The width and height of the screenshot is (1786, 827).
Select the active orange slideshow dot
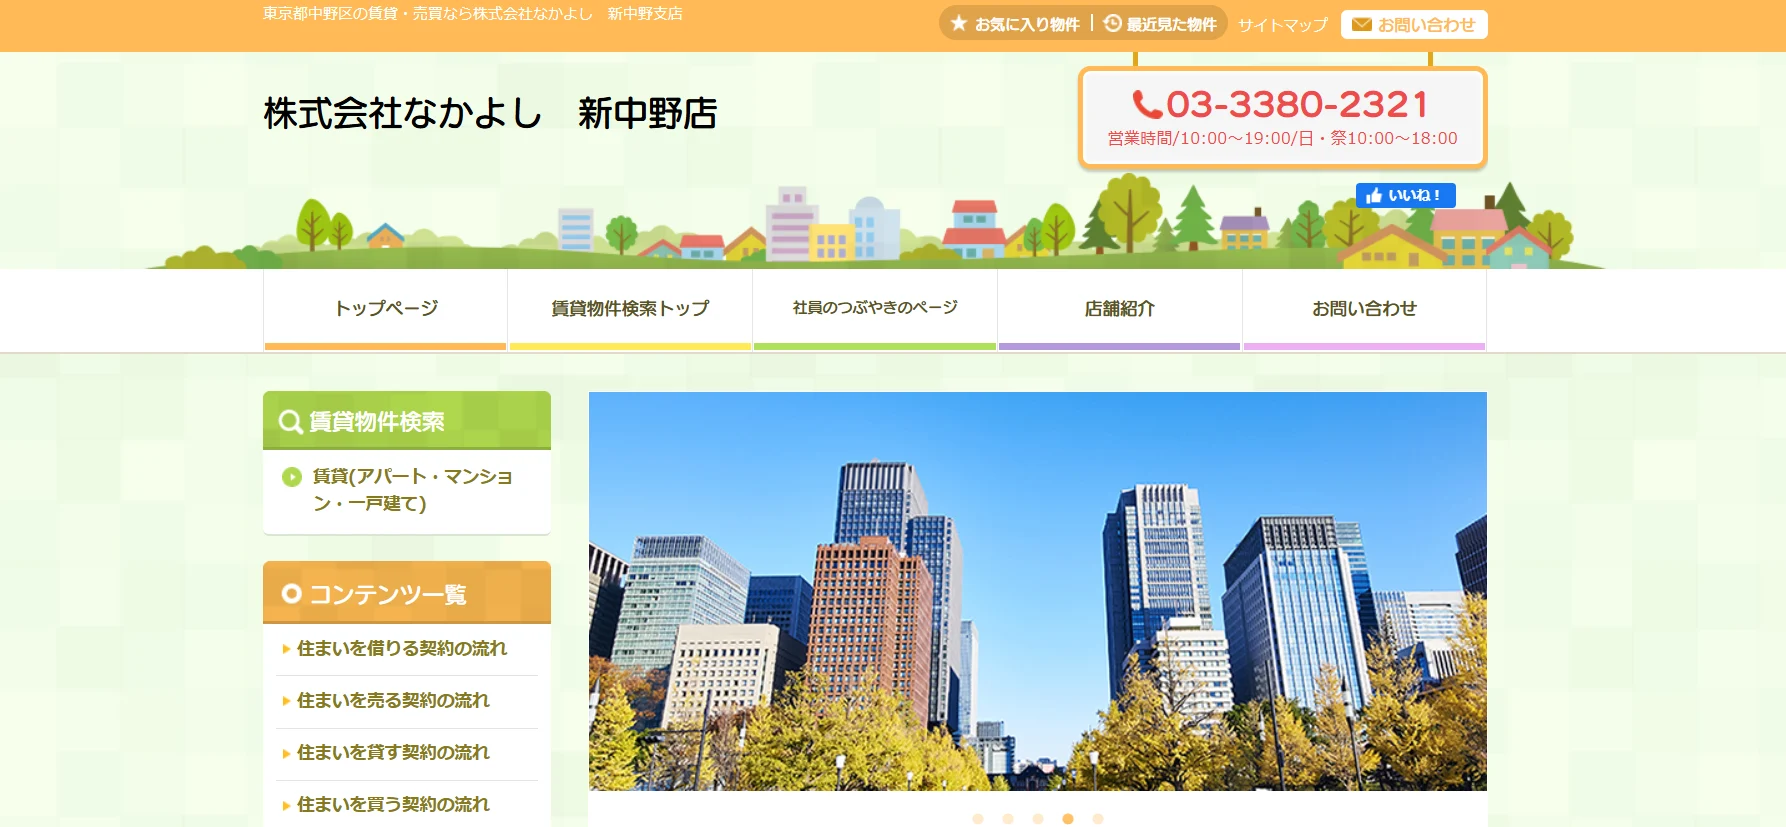(1068, 819)
